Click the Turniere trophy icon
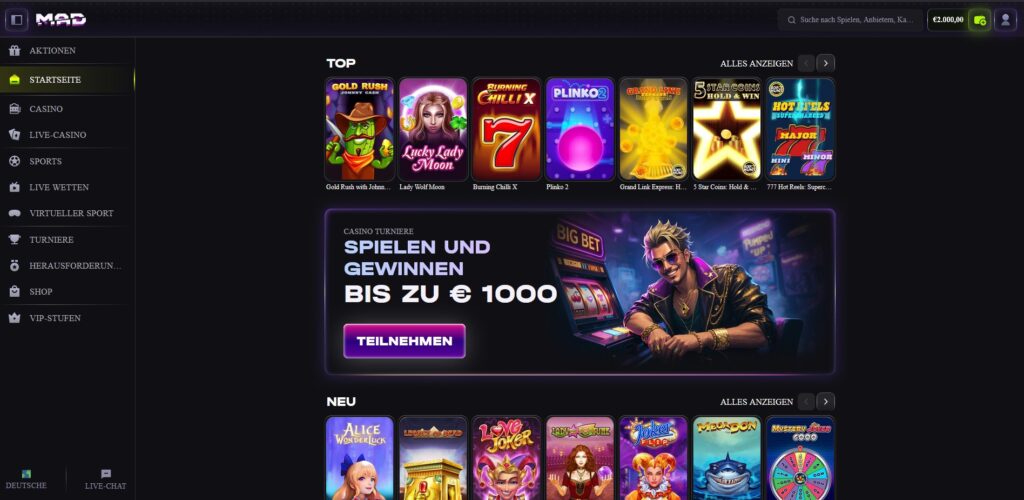The image size is (1024, 500). pyautogui.click(x=14, y=240)
